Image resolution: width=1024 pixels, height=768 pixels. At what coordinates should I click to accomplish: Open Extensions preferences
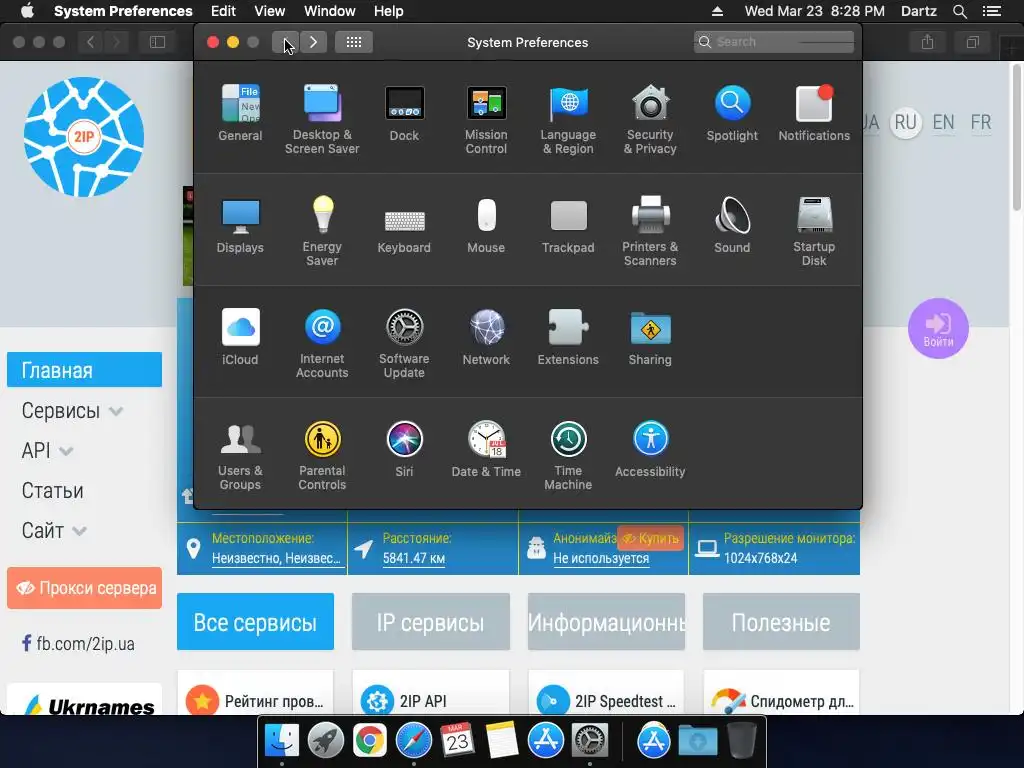coord(568,337)
